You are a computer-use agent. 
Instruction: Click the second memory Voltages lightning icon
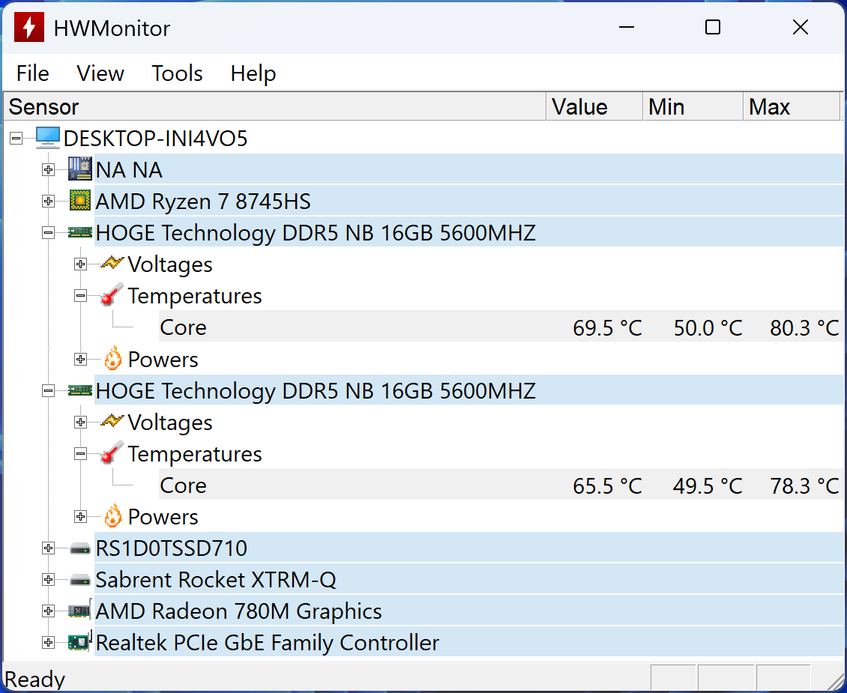[x=112, y=421]
